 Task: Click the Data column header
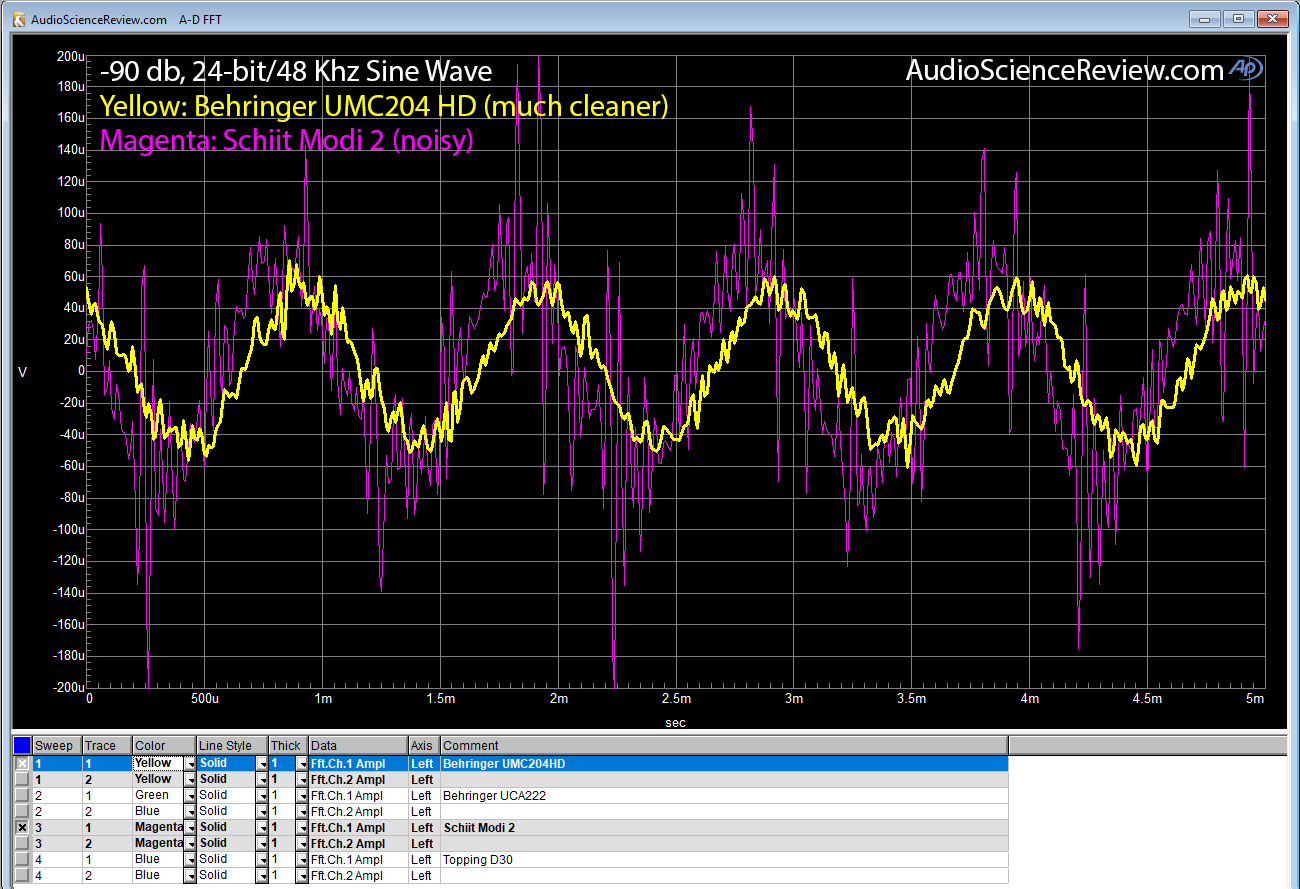click(x=358, y=745)
